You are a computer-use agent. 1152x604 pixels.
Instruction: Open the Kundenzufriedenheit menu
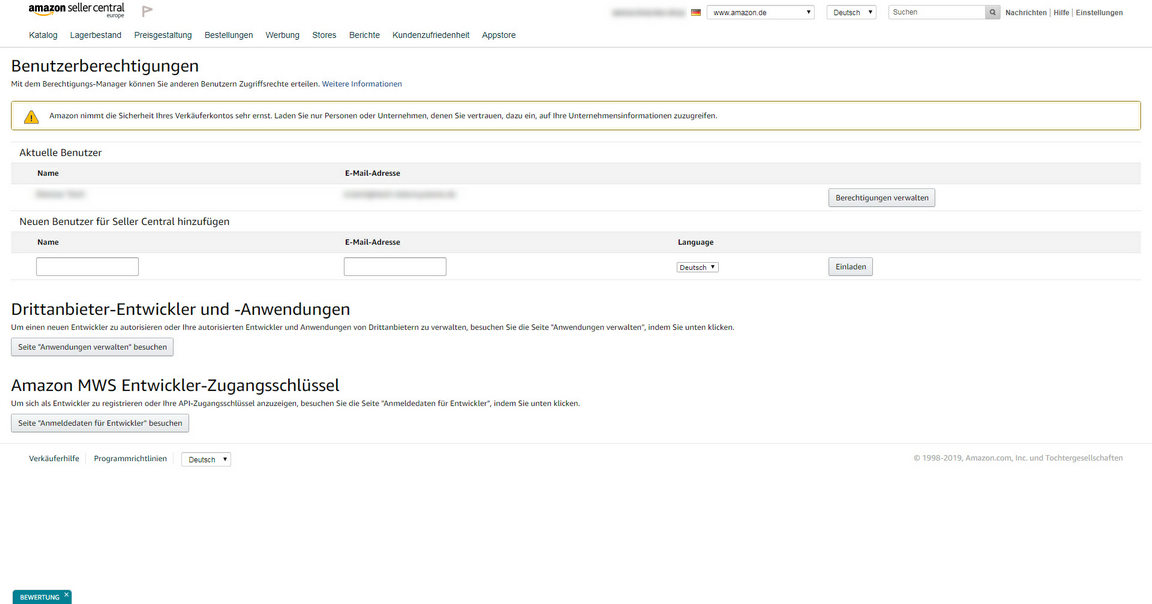click(x=431, y=35)
